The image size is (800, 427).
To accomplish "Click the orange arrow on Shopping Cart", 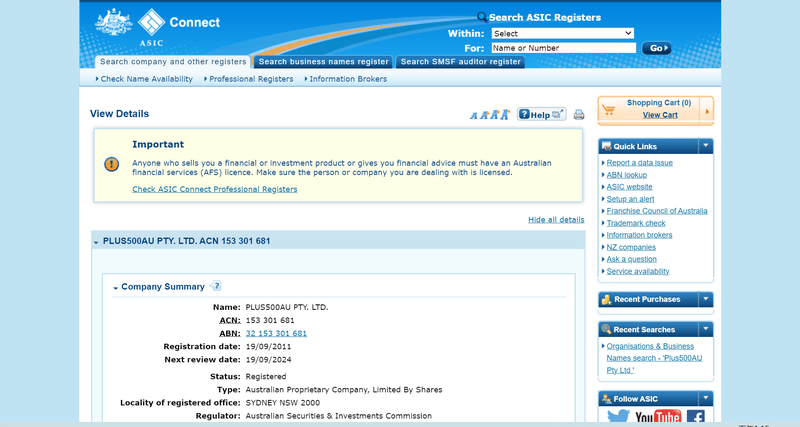I will pos(707,110).
